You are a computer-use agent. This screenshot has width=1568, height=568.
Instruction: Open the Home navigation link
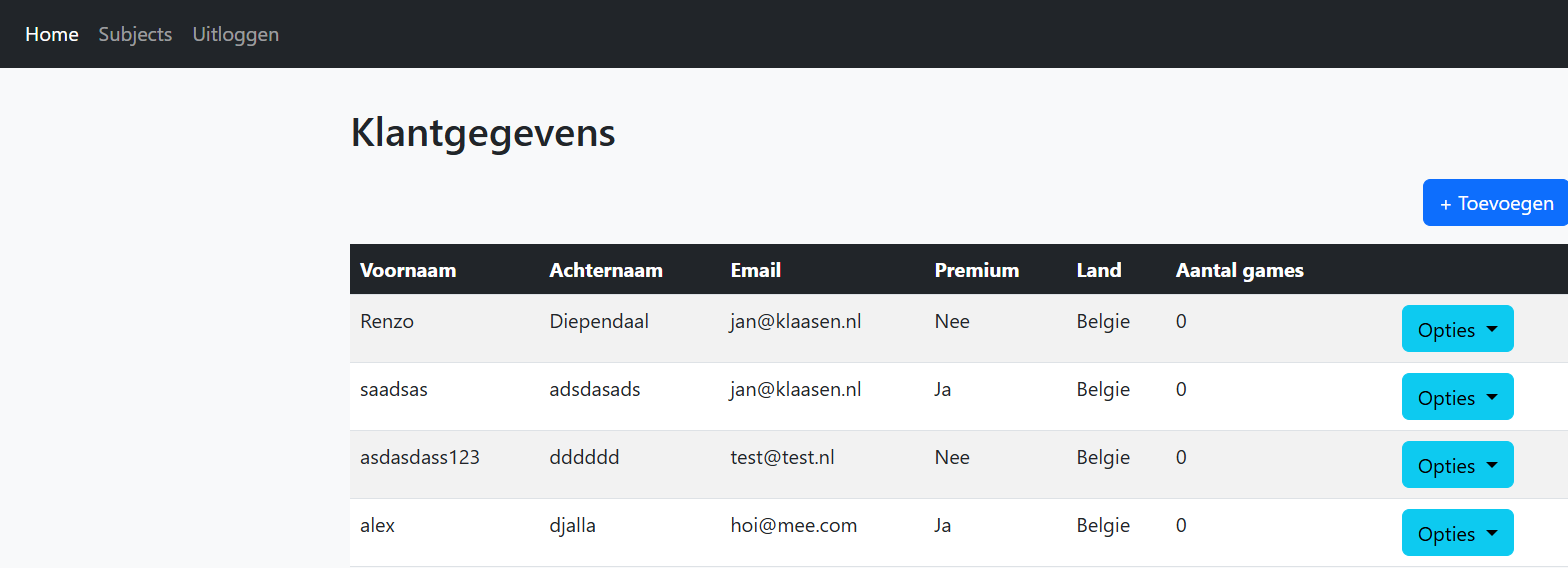tap(52, 34)
